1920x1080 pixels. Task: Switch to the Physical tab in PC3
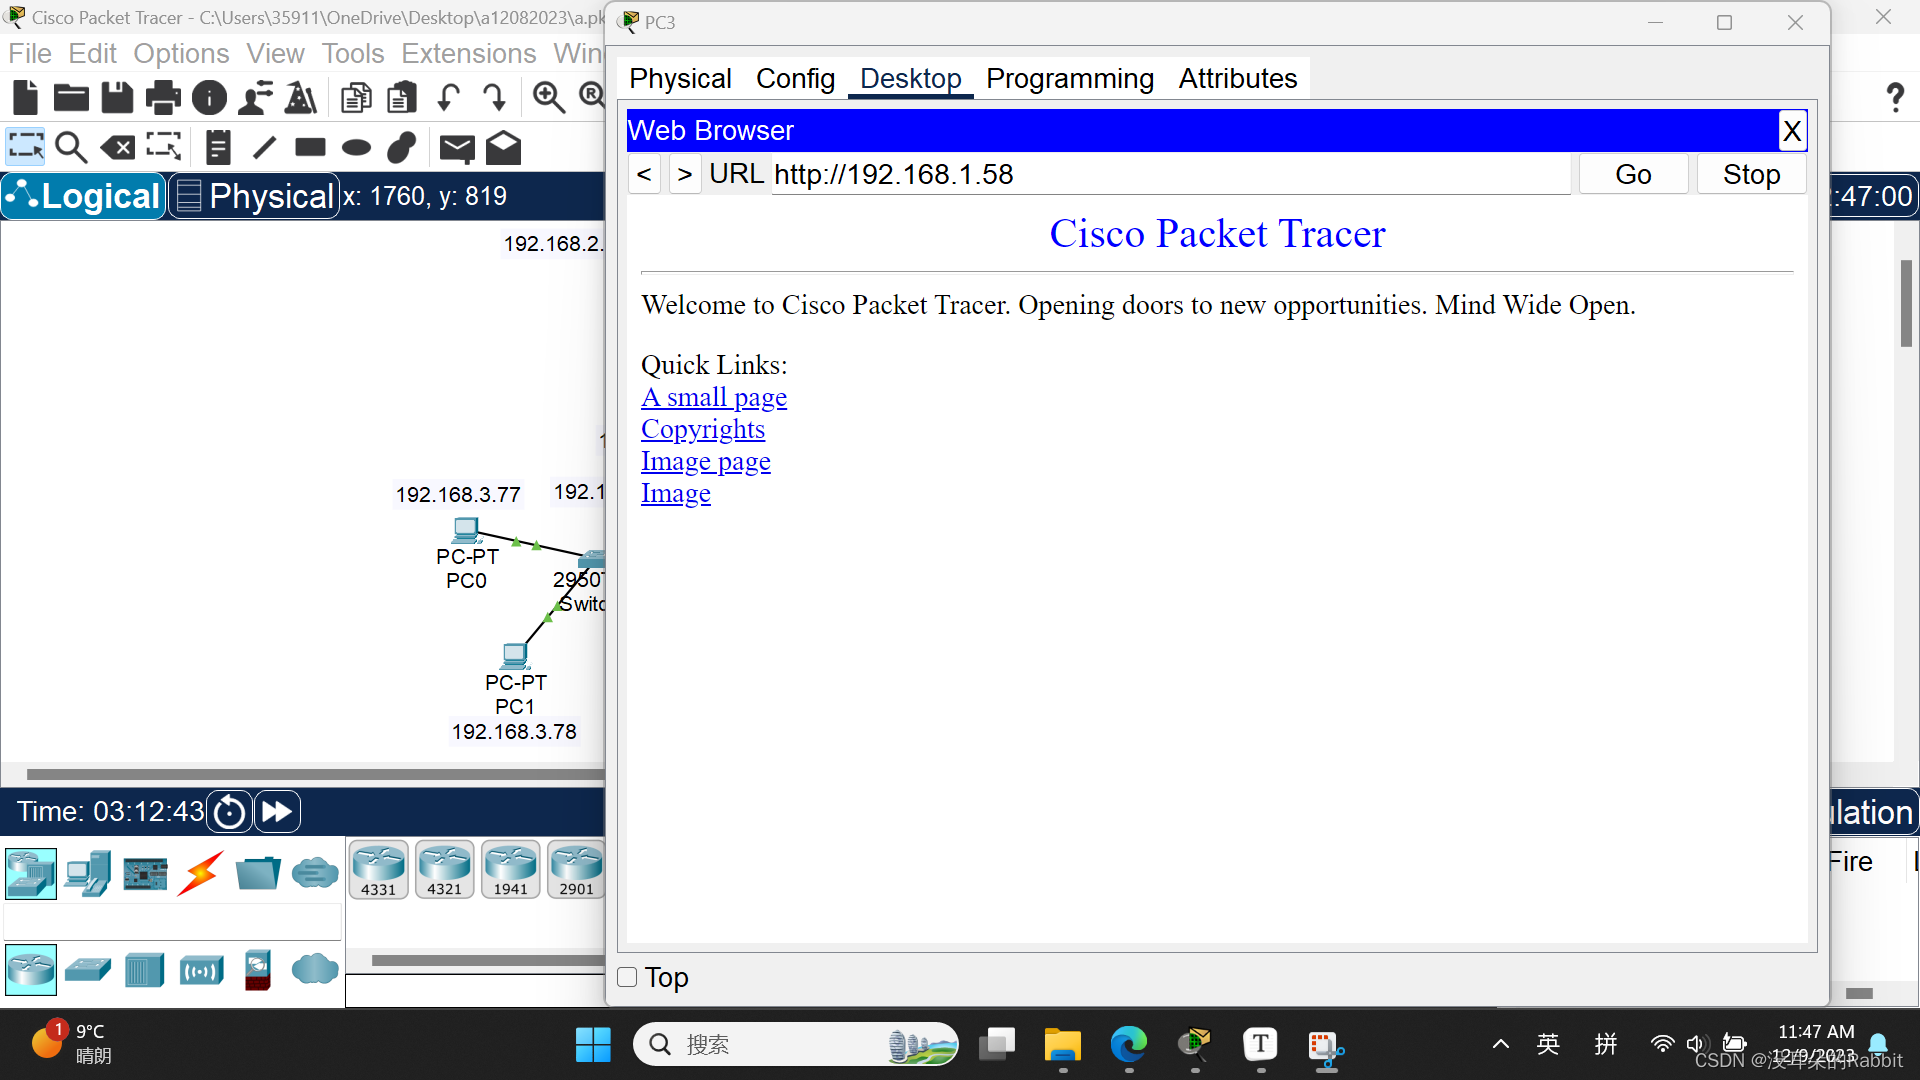tap(680, 78)
